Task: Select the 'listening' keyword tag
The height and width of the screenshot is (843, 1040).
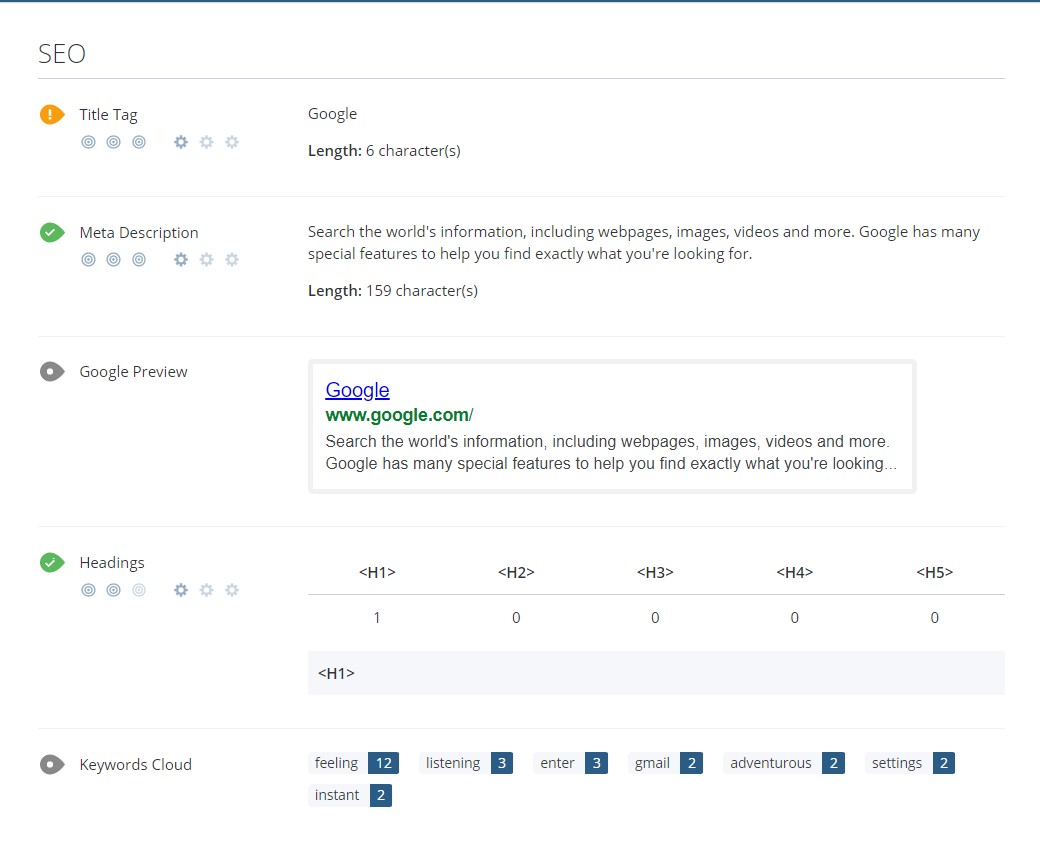Action: pos(453,763)
